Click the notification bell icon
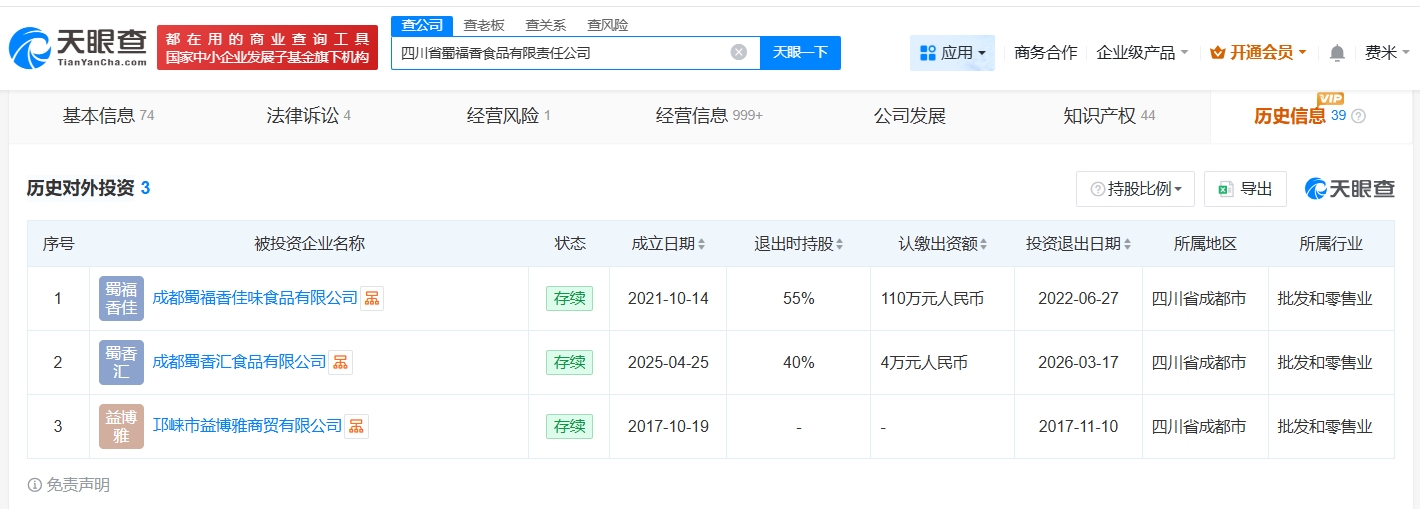Screen dimensions: 1420x509 (x=1337, y=53)
